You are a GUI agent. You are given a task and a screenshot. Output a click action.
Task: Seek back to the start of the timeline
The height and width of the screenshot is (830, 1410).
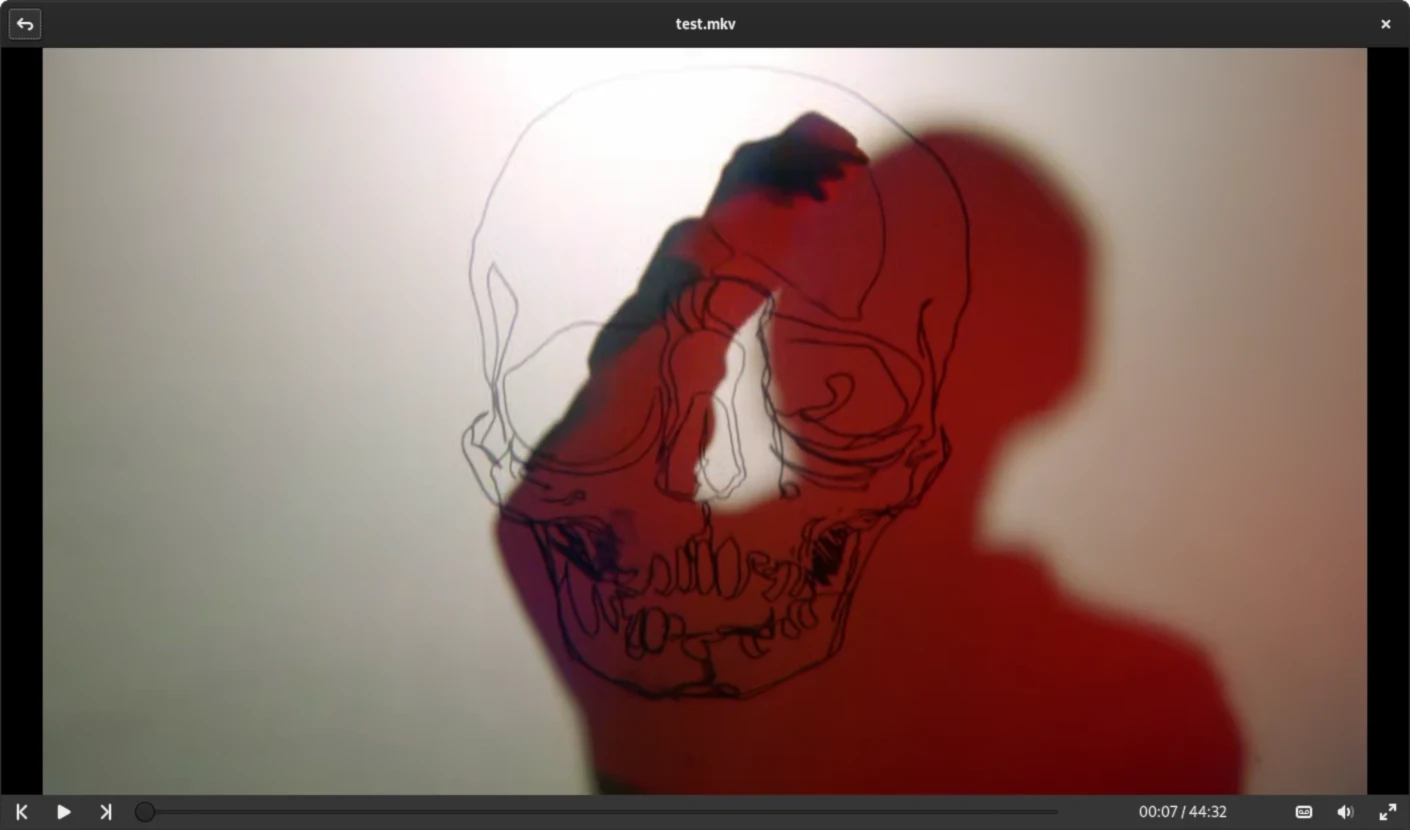[138, 812]
